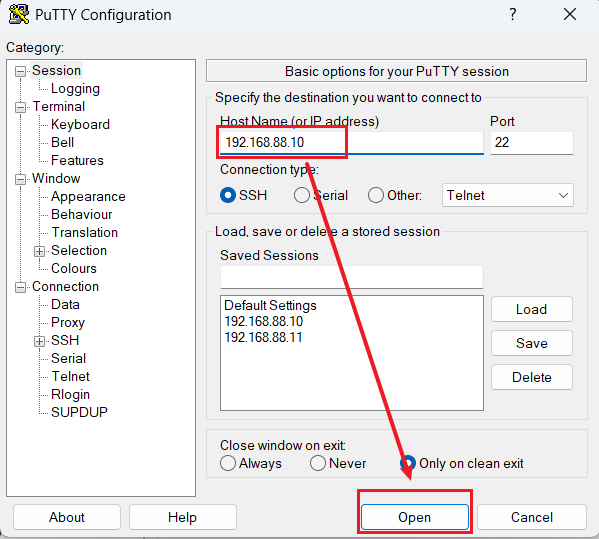Click the Save session button

pyautogui.click(x=531, y=343)
